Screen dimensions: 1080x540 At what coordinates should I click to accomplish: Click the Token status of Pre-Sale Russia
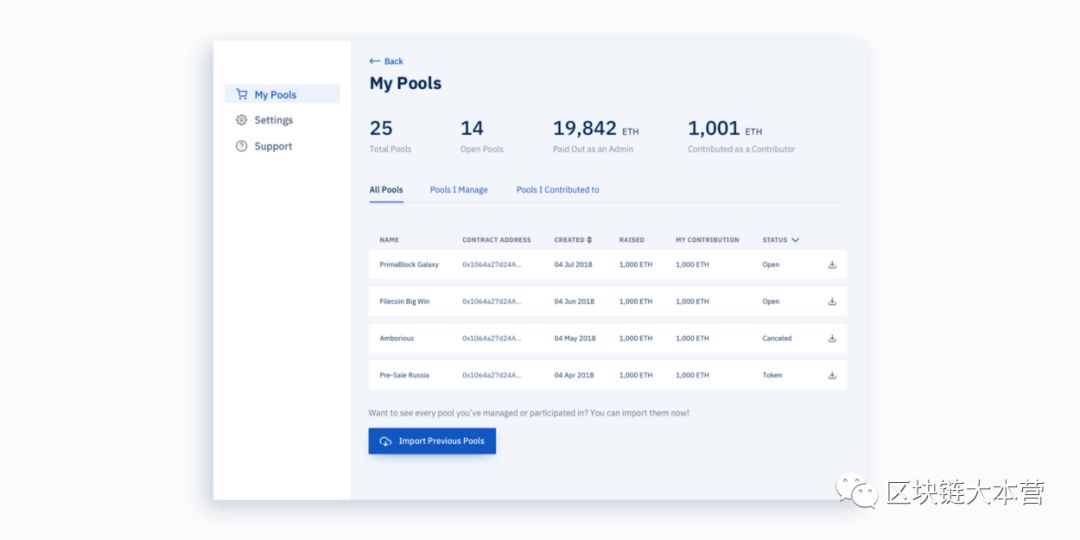(772, 375)
